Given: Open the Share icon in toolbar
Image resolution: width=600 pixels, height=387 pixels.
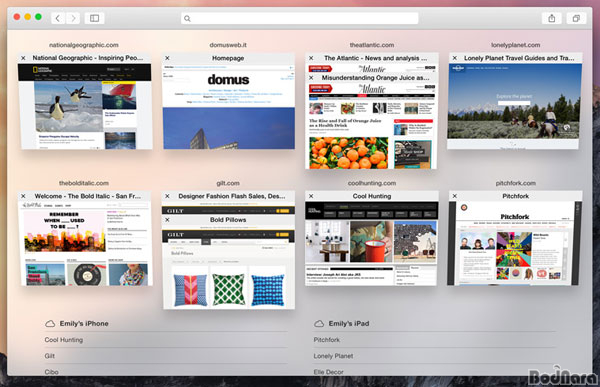Looking at the screenshot, I should tap(551, 18).
